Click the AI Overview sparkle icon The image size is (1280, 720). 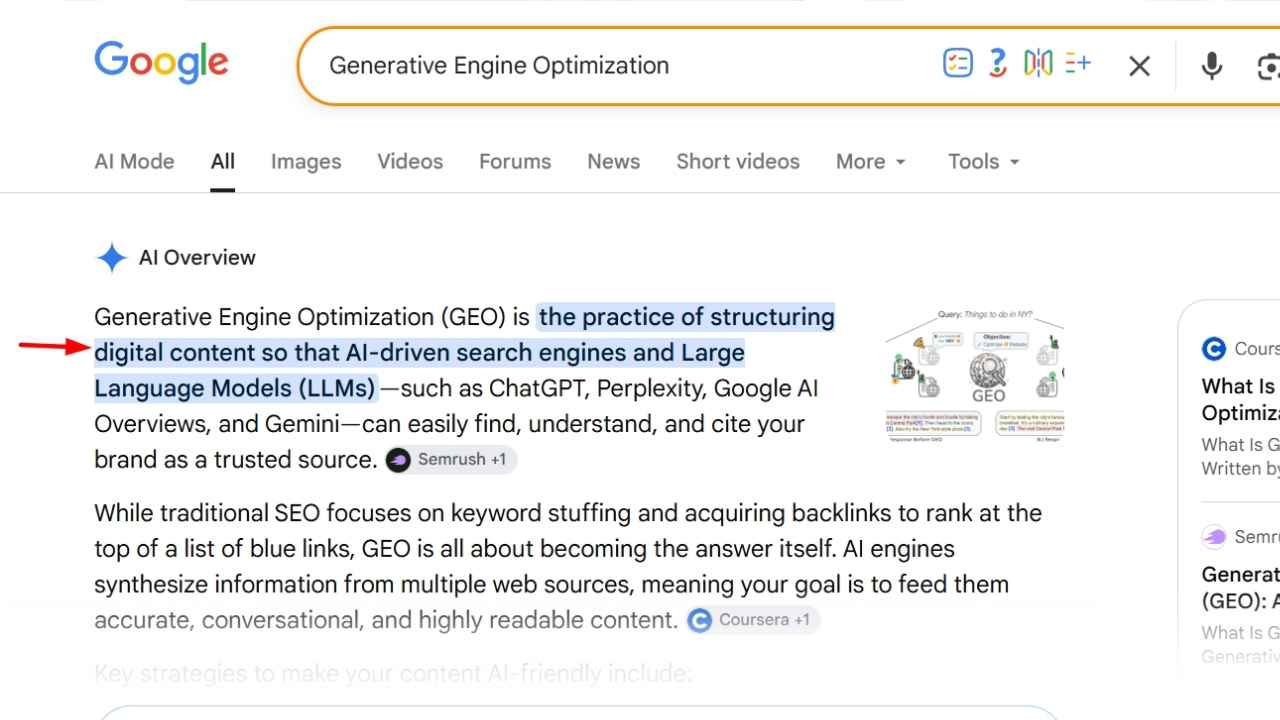click(111, 258)
